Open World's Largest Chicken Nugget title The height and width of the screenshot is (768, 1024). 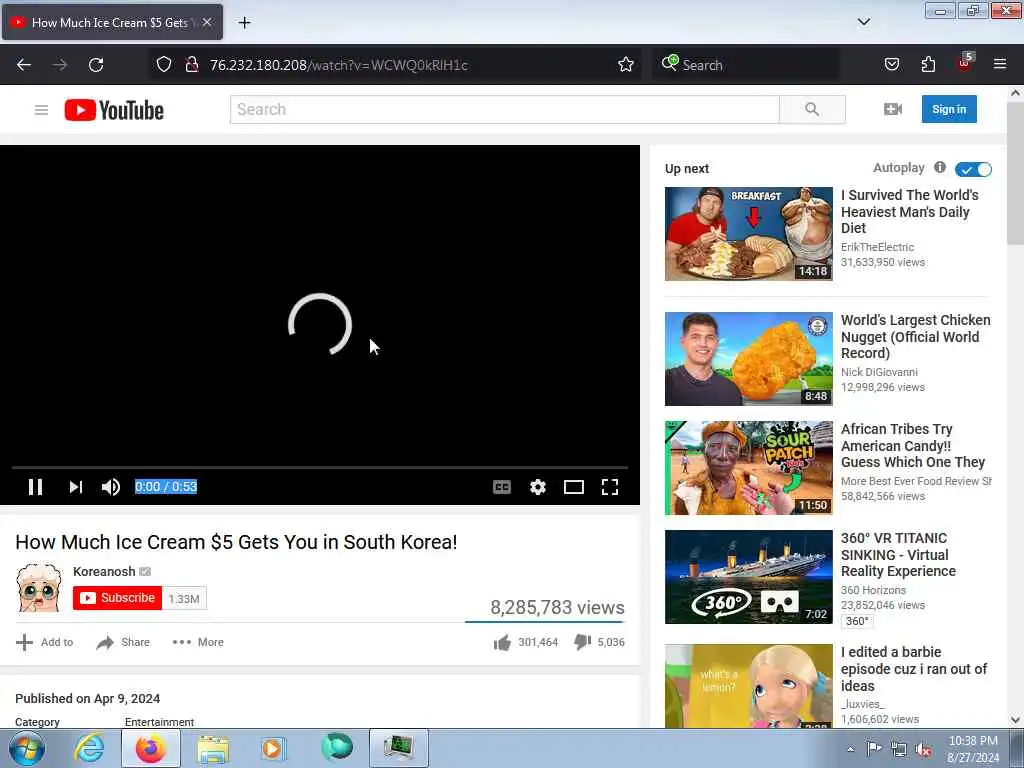tap(915, 336)
